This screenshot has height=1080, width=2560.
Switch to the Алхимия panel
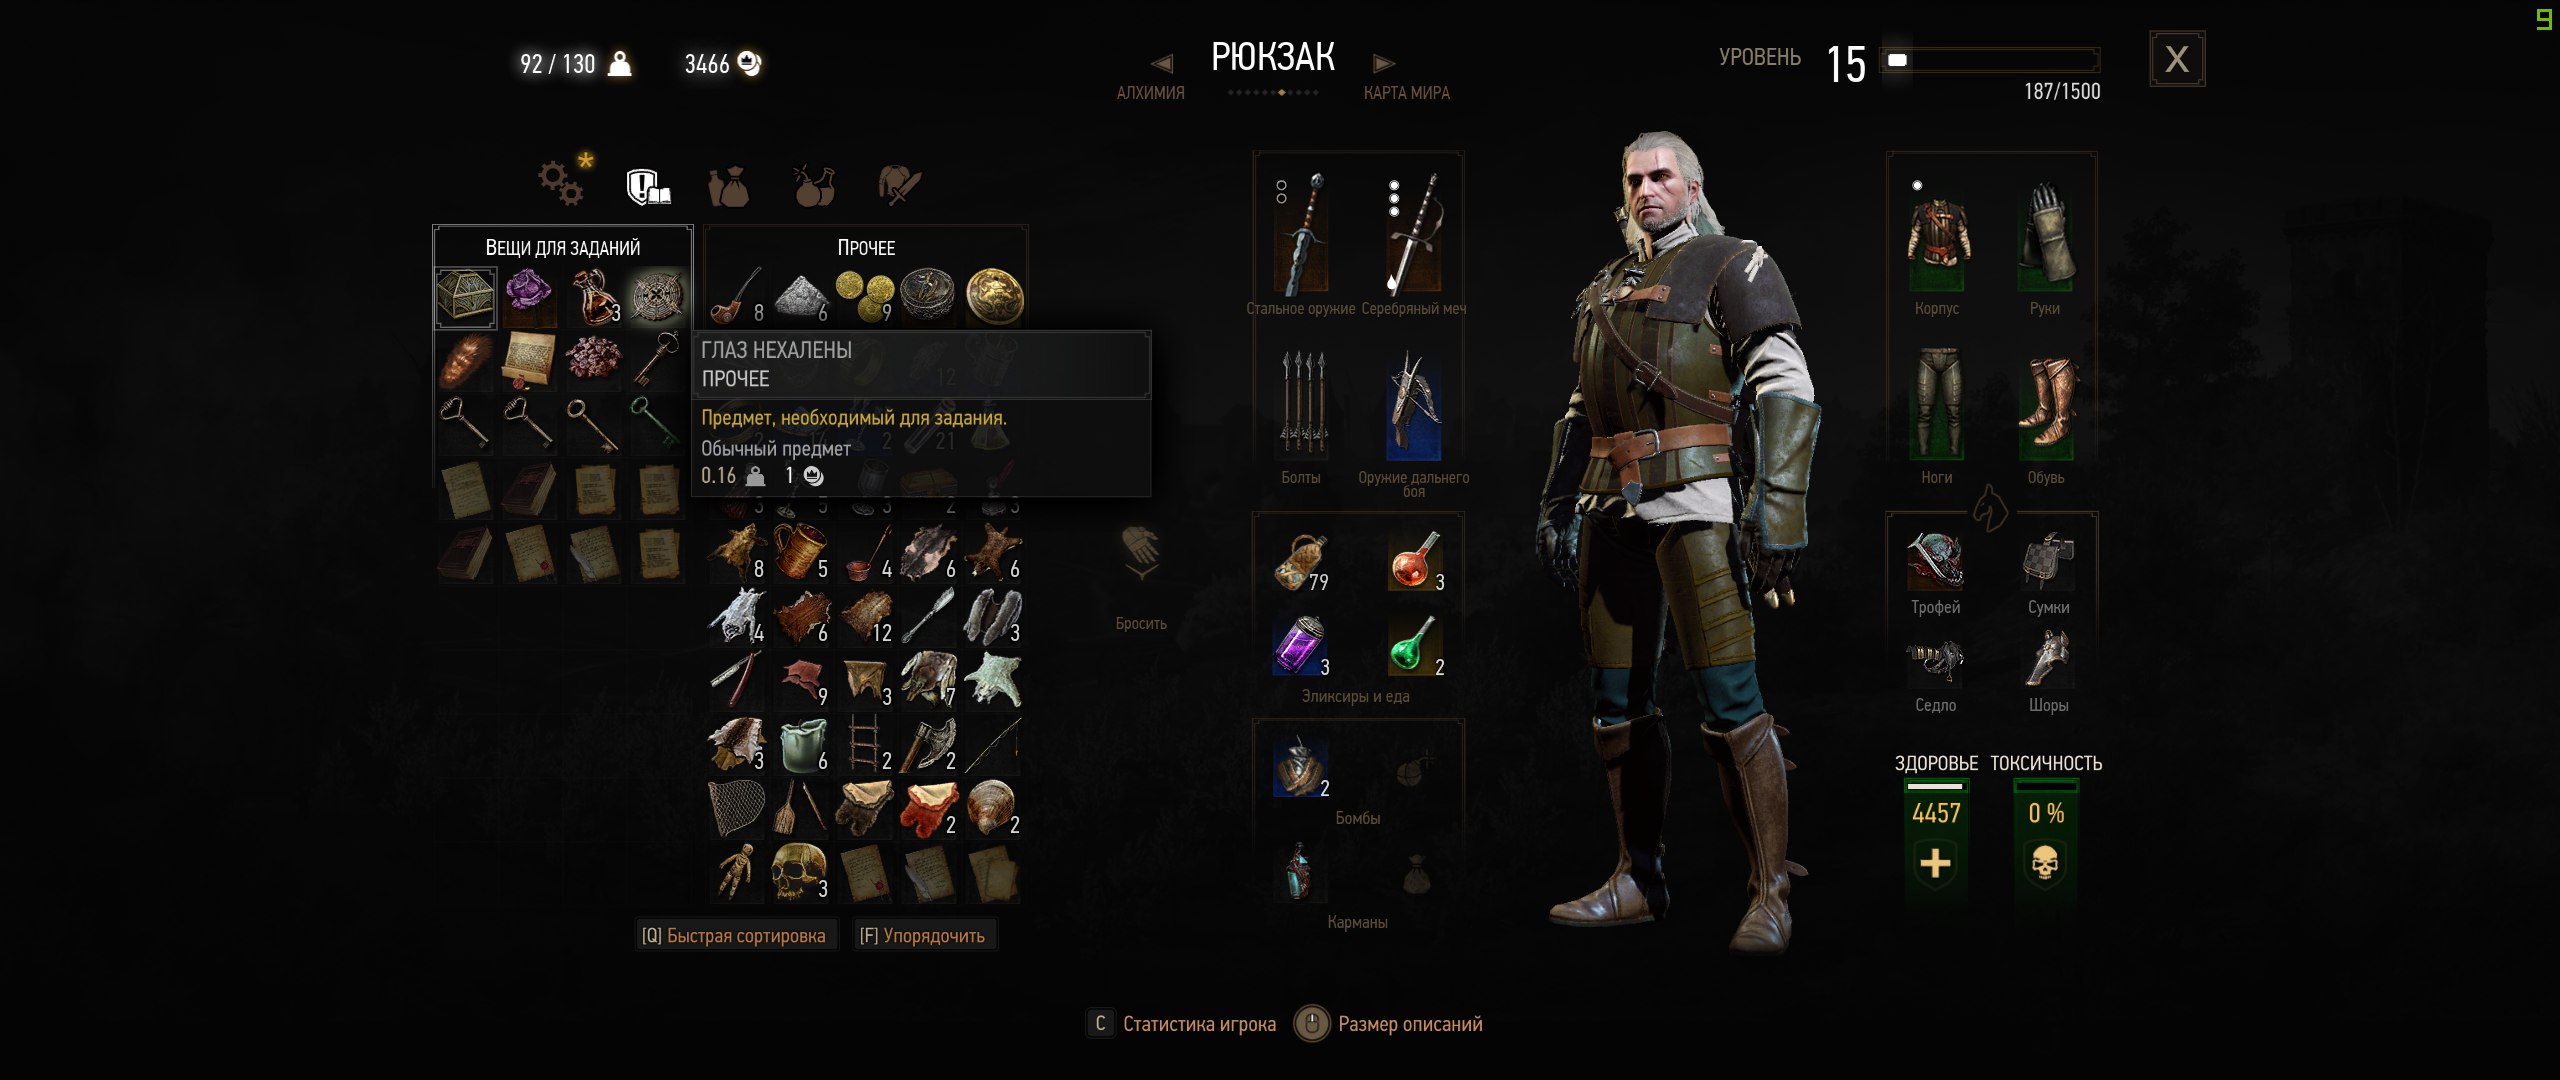(1150, 93)
